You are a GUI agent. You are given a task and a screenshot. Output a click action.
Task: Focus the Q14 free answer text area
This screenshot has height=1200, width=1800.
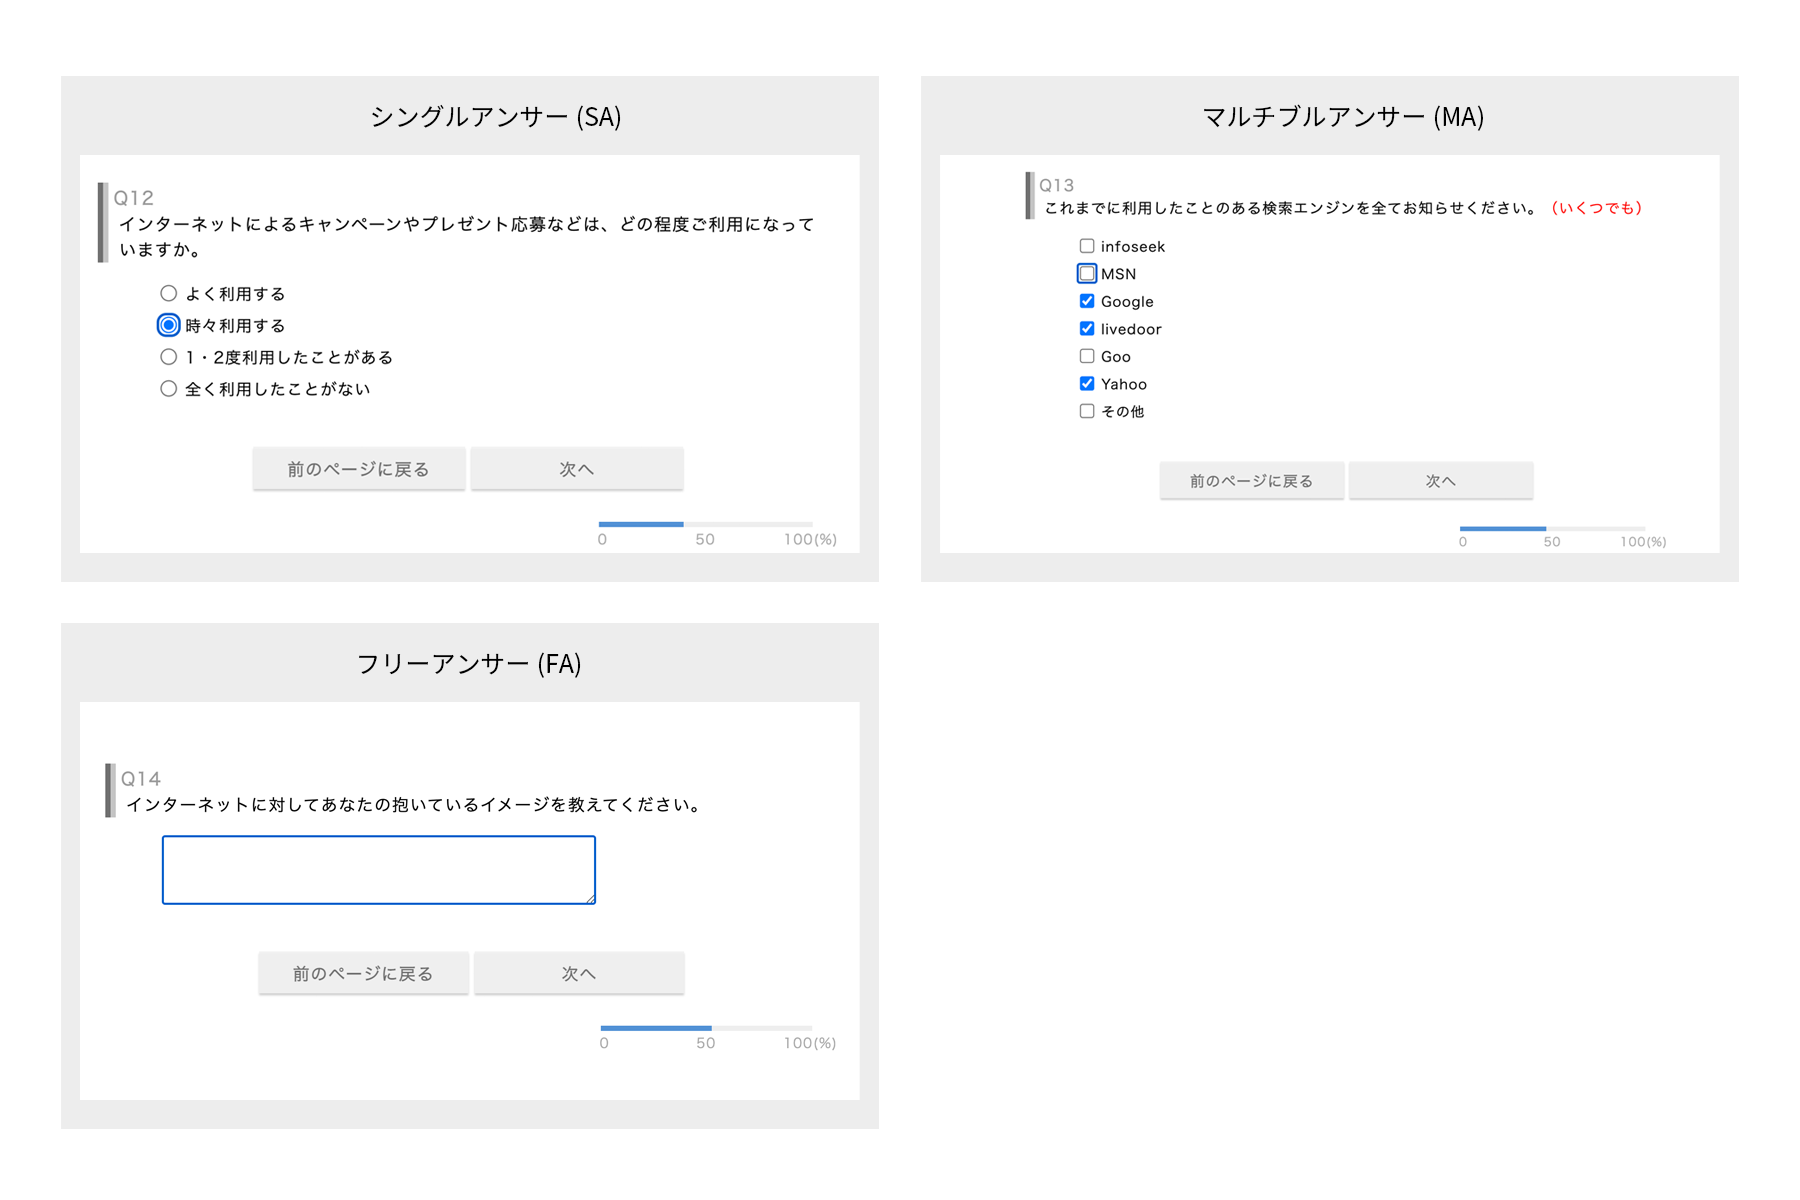click(x=378, y=870)
